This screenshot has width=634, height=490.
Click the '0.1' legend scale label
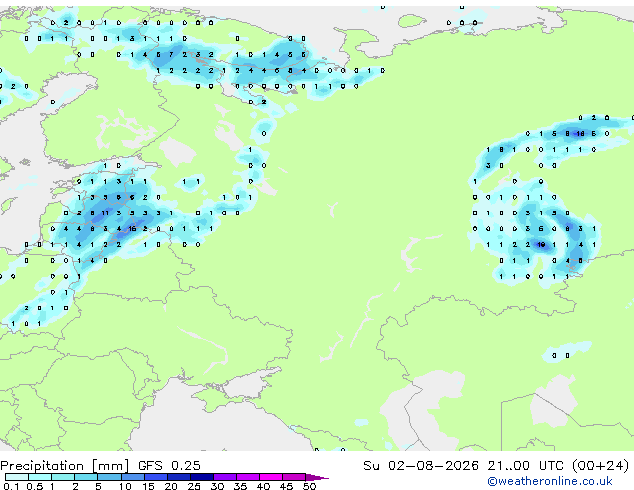point(11,486)
